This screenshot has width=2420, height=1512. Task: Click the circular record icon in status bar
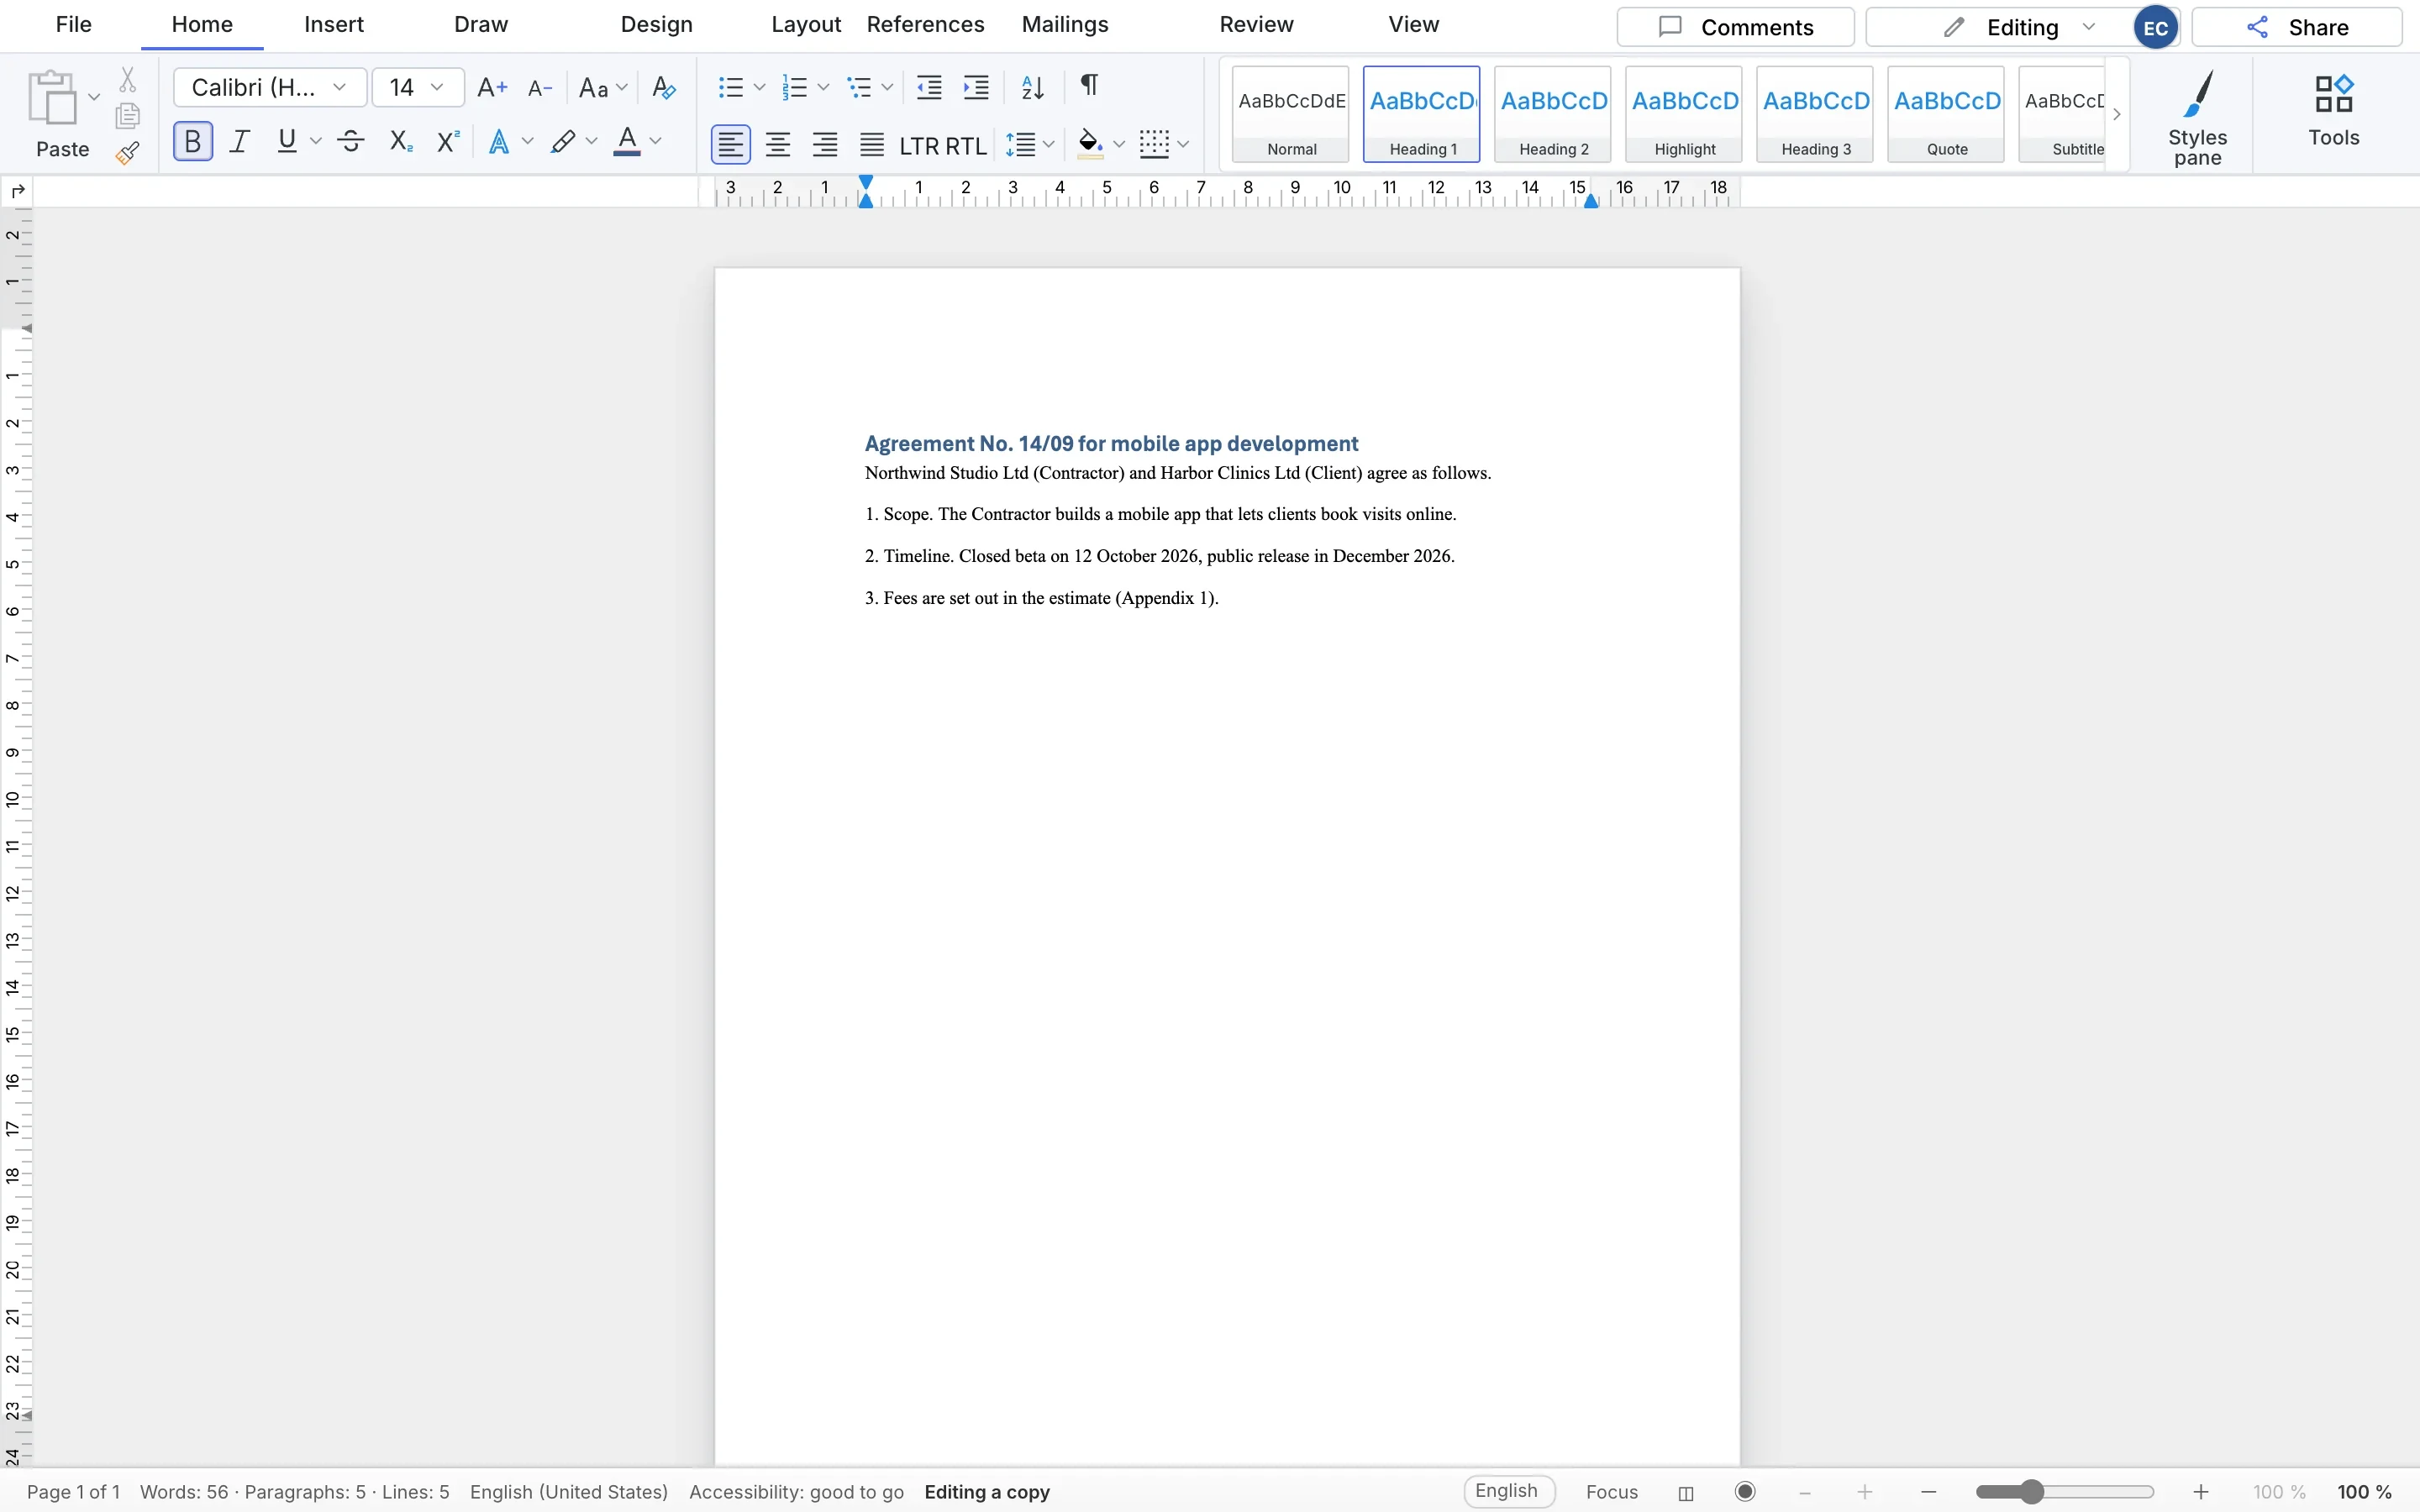tap(1745, 1491)
